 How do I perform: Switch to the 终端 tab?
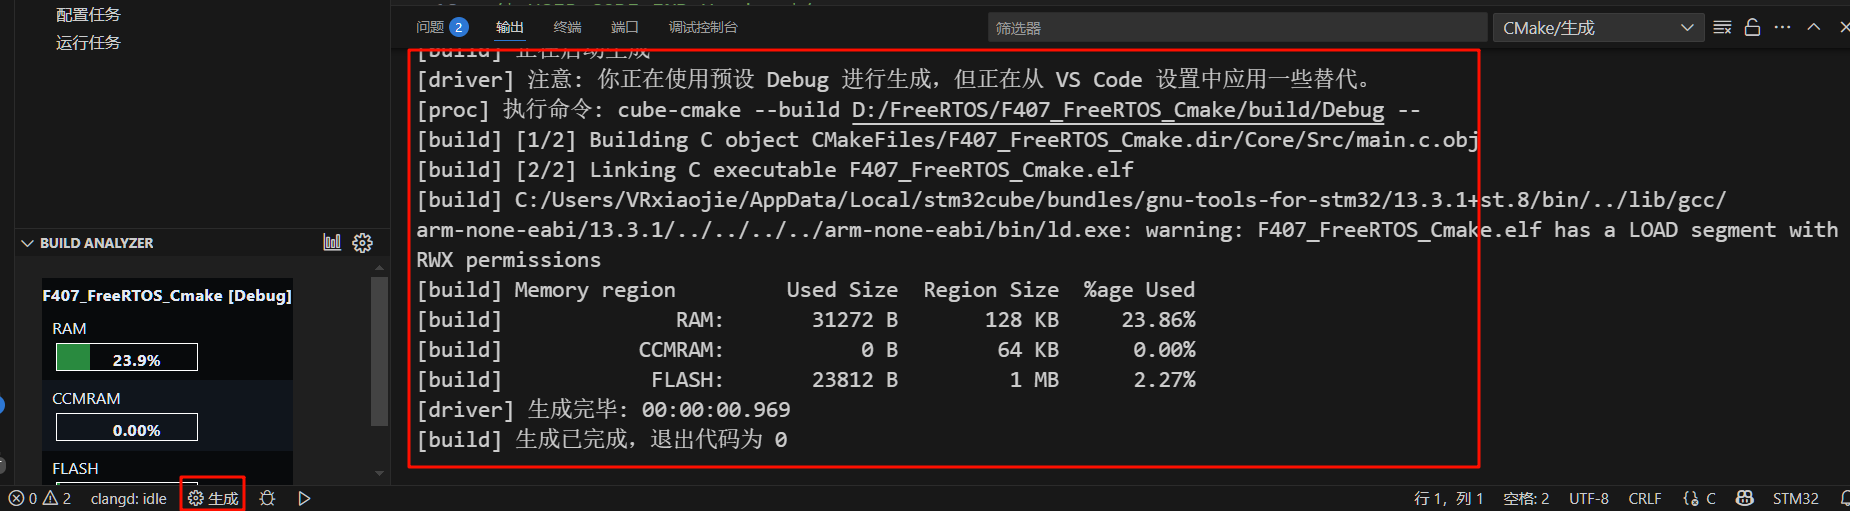pos(567,27)
